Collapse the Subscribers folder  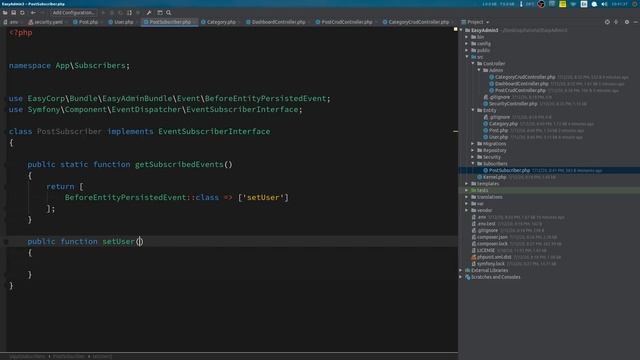(473, 164)
